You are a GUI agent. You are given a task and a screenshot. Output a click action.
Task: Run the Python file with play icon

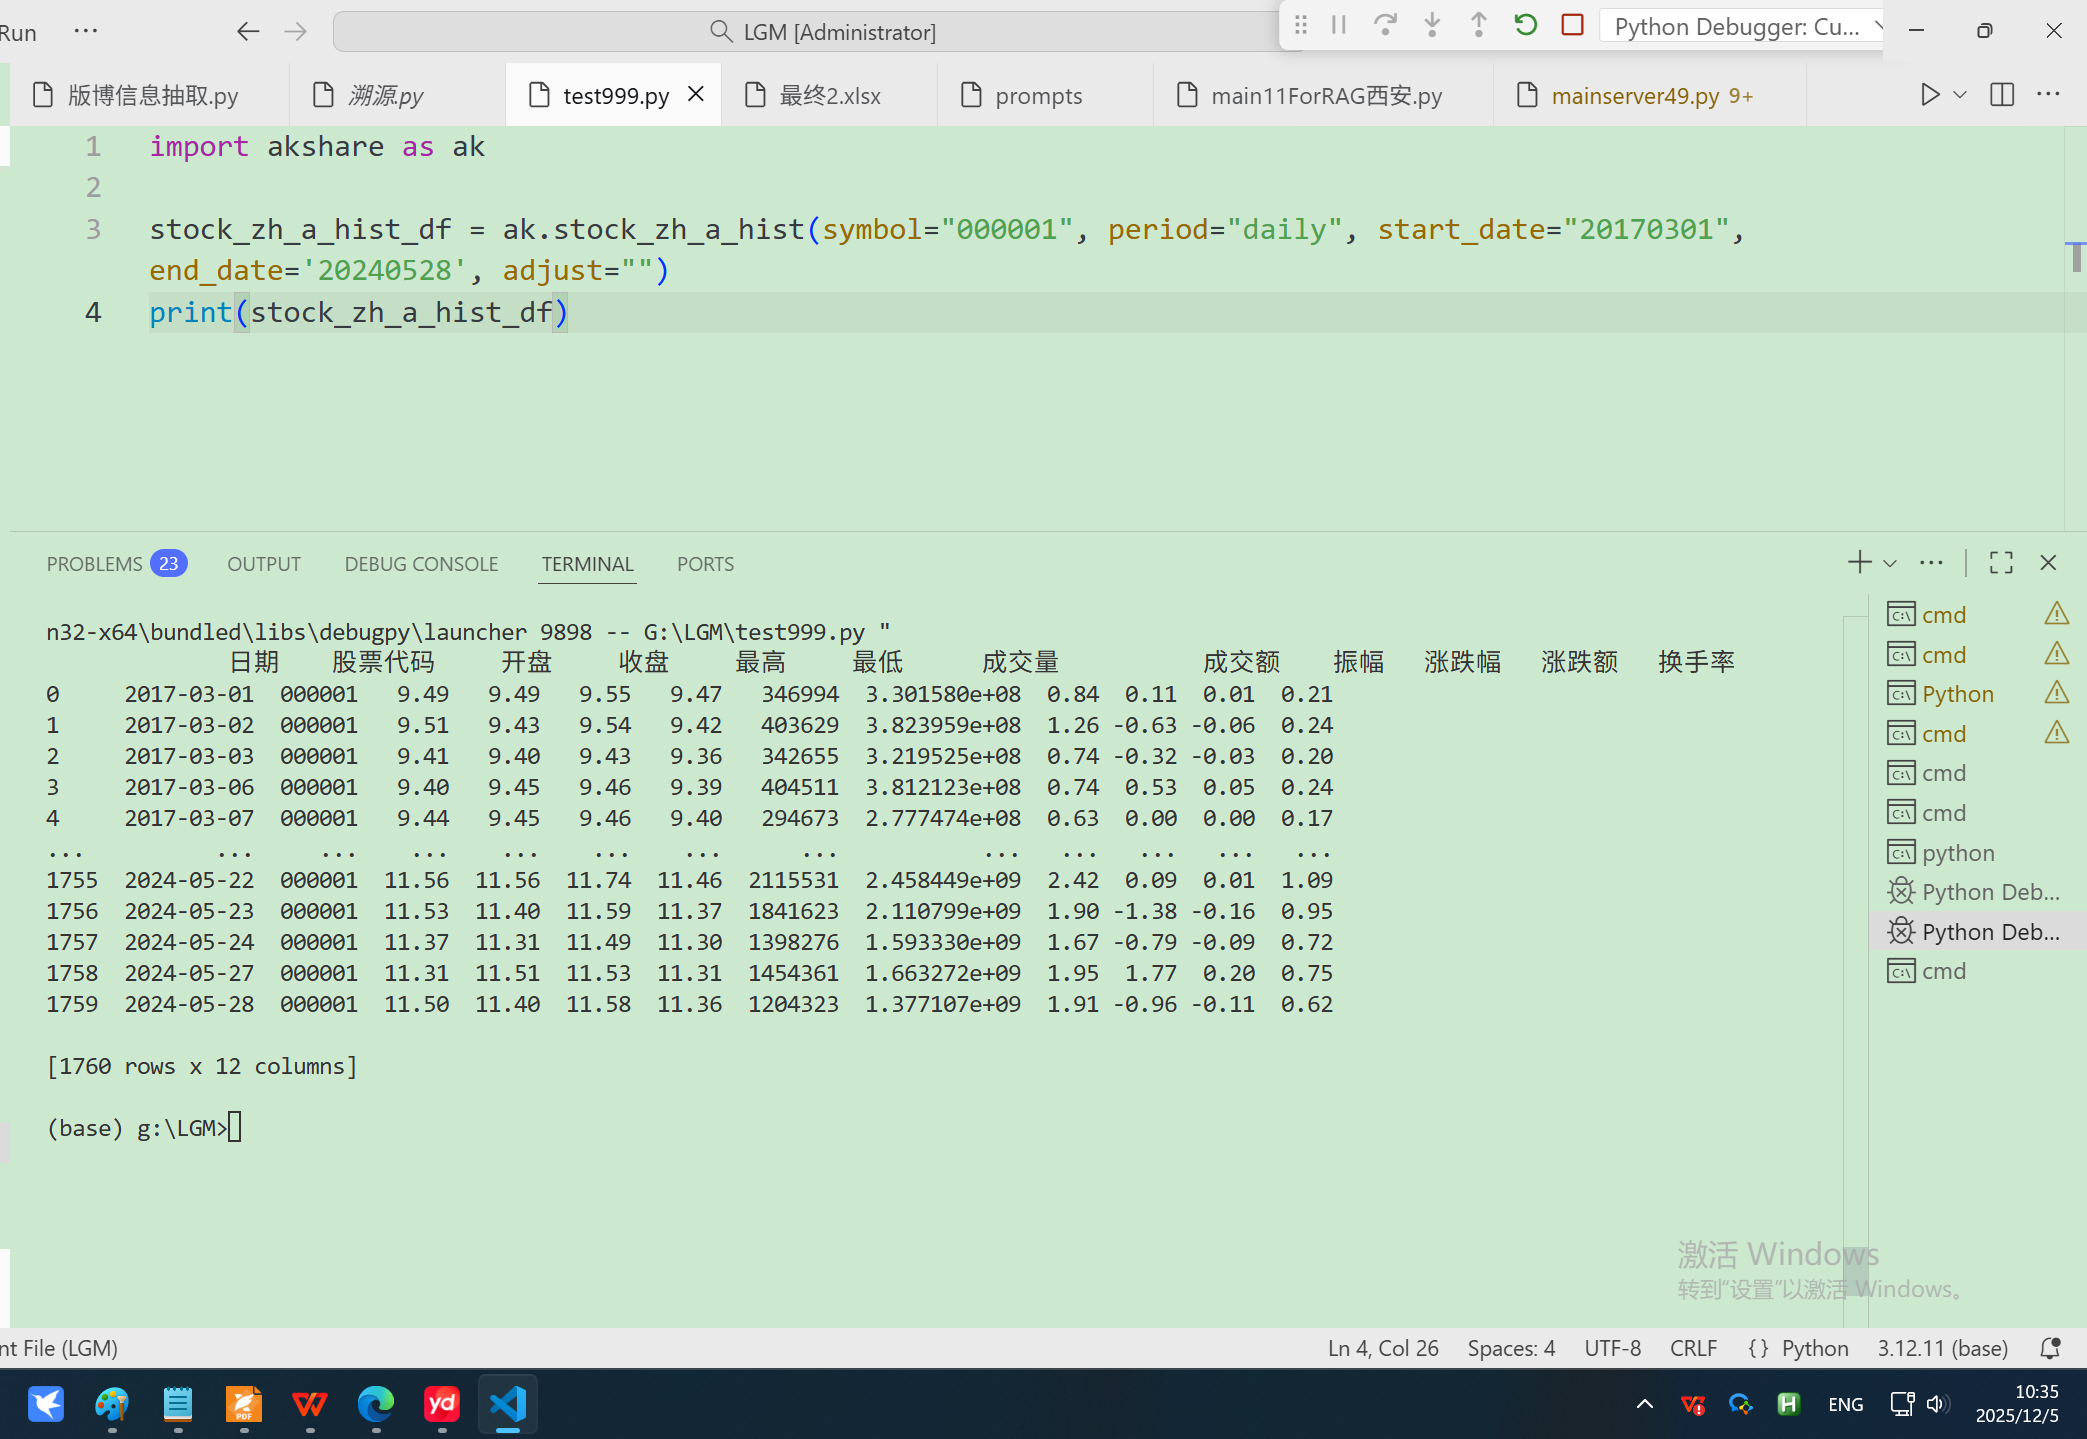[1929, 95]
